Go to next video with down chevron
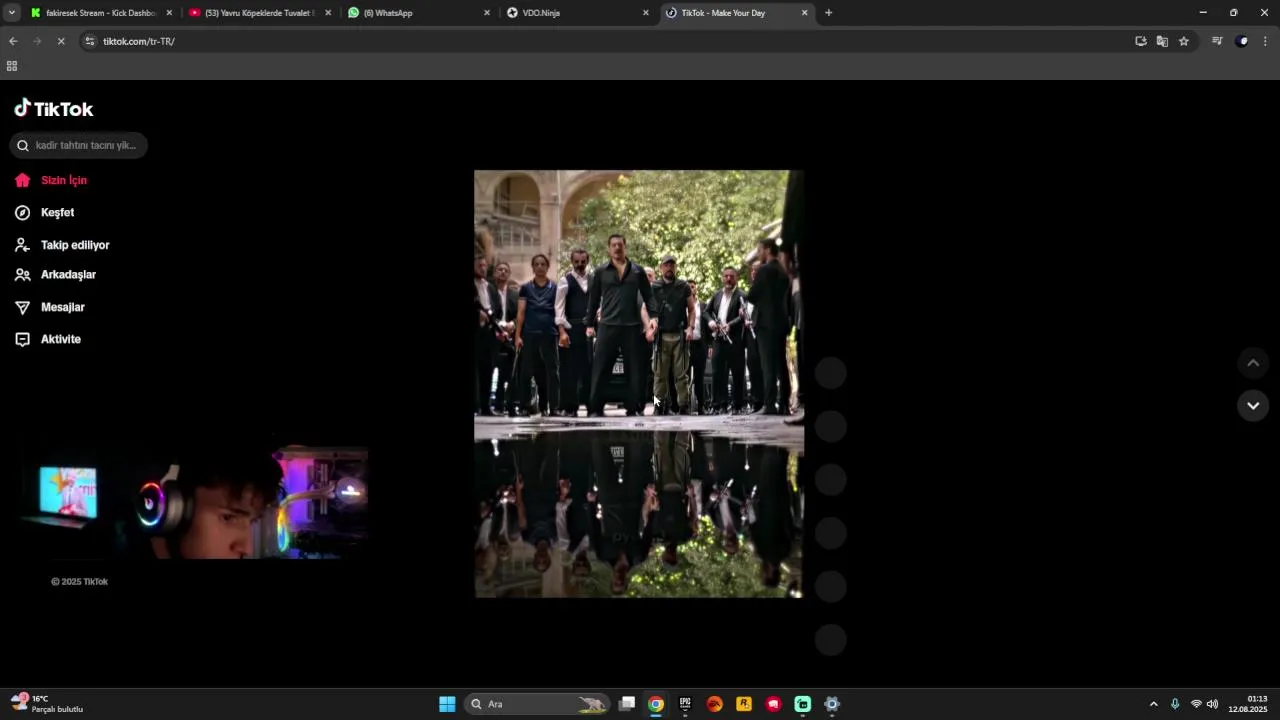This screenshot has height=720, width=1280. click(x=1253, y=405)
